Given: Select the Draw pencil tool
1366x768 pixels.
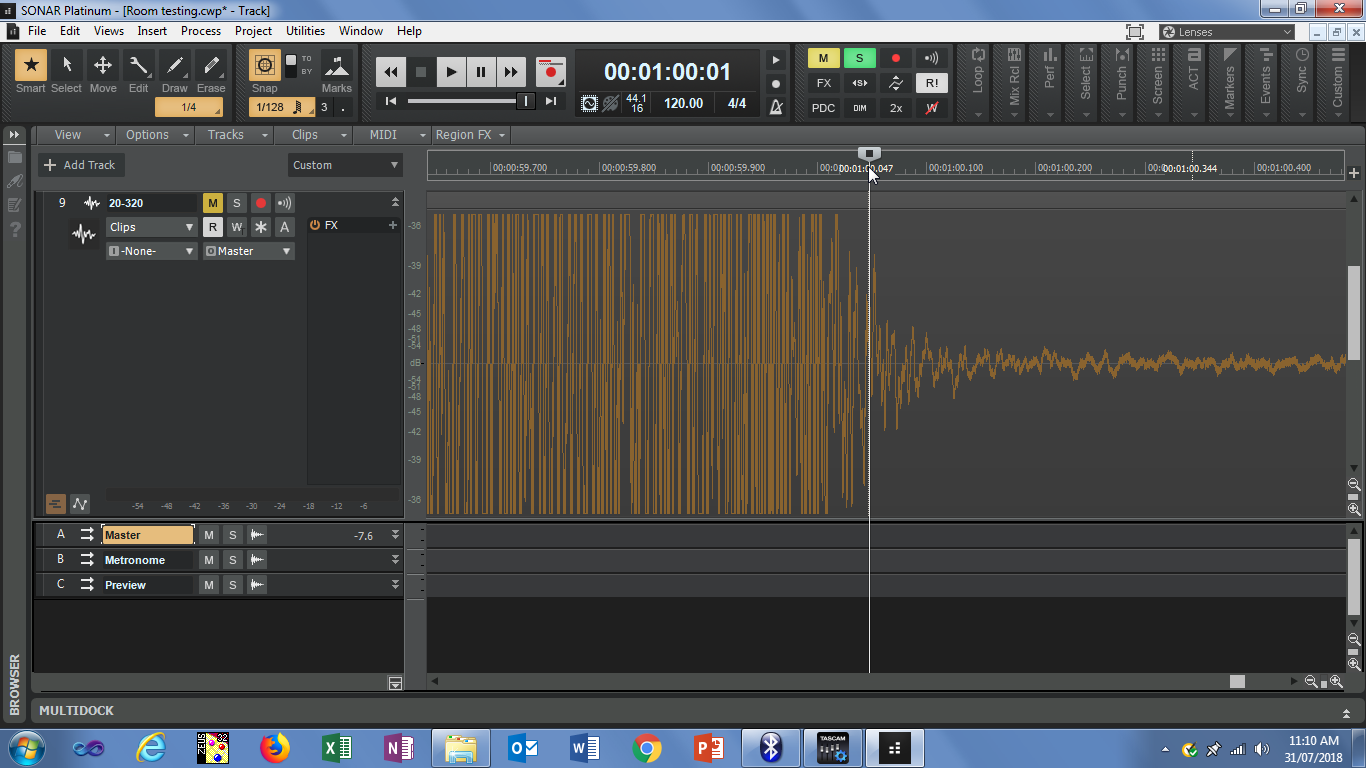Looking at the screenshot, I should pos(175,66).
